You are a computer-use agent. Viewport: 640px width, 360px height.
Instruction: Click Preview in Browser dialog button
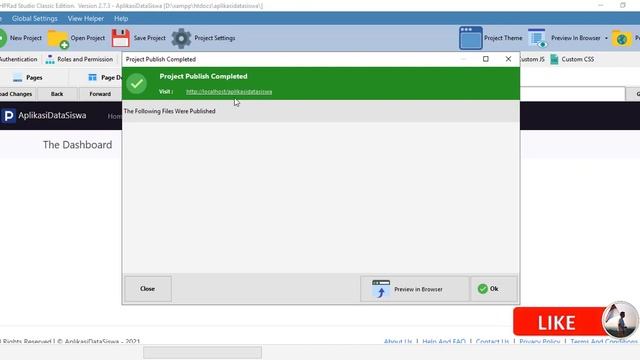414,289
